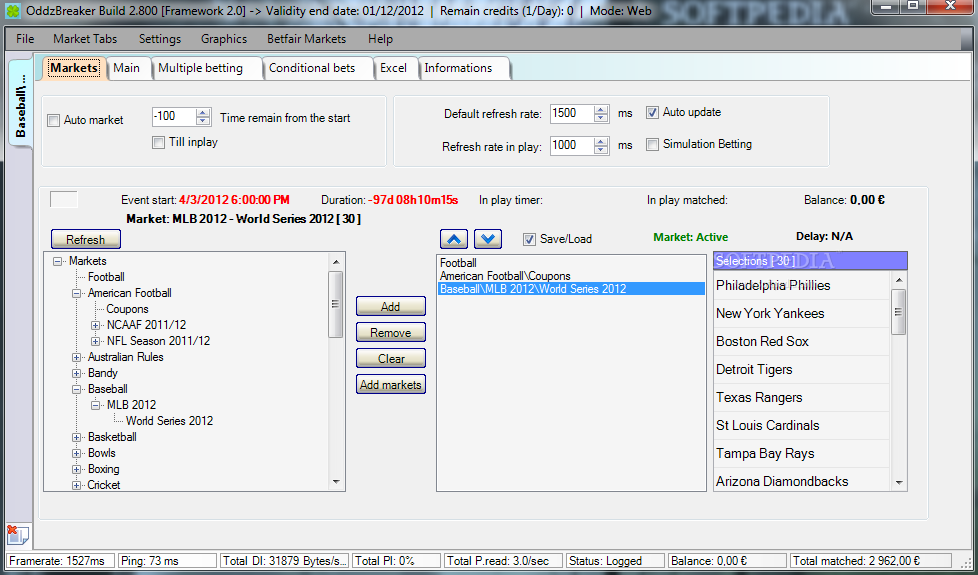Open the Excel tab
Image resolution: width=978 pixels, height=575 pixels.
click(x=394, y=68)
